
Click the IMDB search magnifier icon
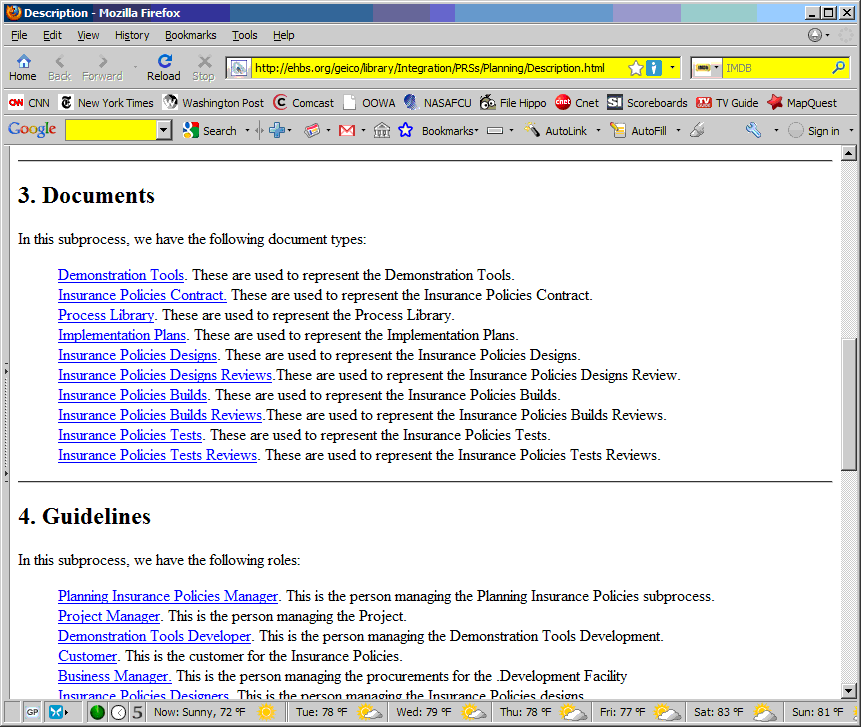point(838,68)
